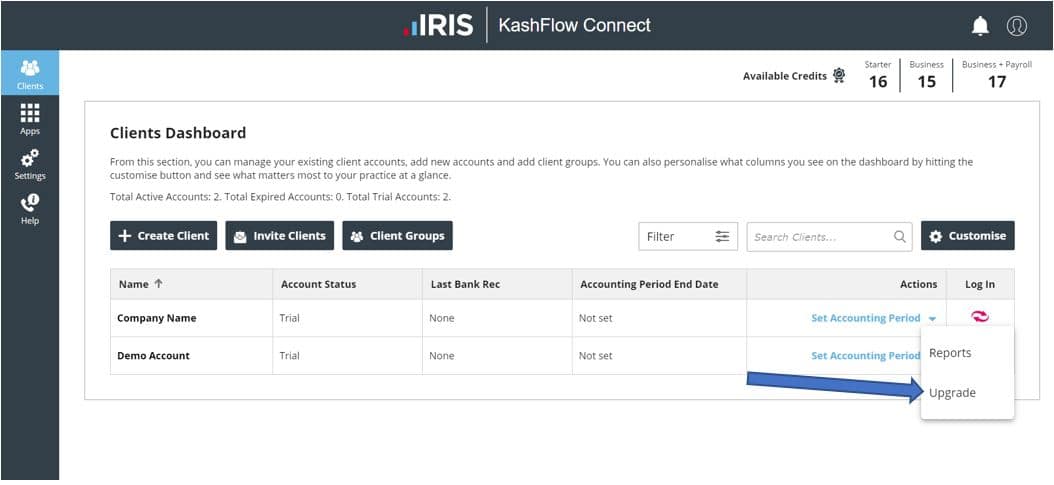Click the Create Client button
The image size is (1054, 485).
(163, 236)
